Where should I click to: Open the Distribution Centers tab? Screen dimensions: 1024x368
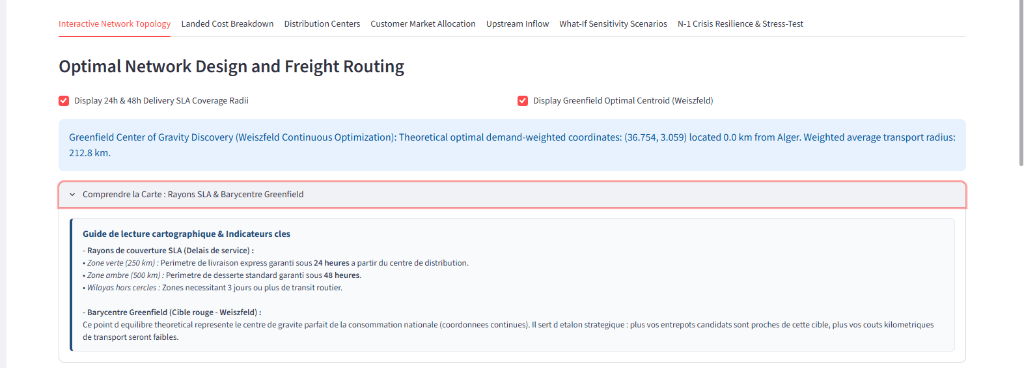(x=322, y=24)
